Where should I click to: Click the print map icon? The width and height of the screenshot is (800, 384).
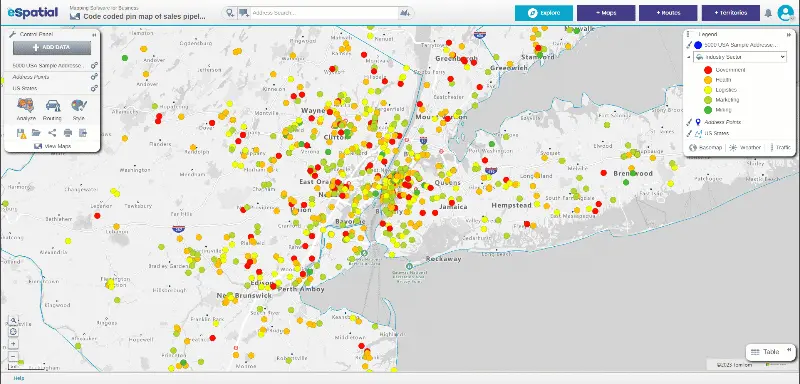[x=67, y=133]
